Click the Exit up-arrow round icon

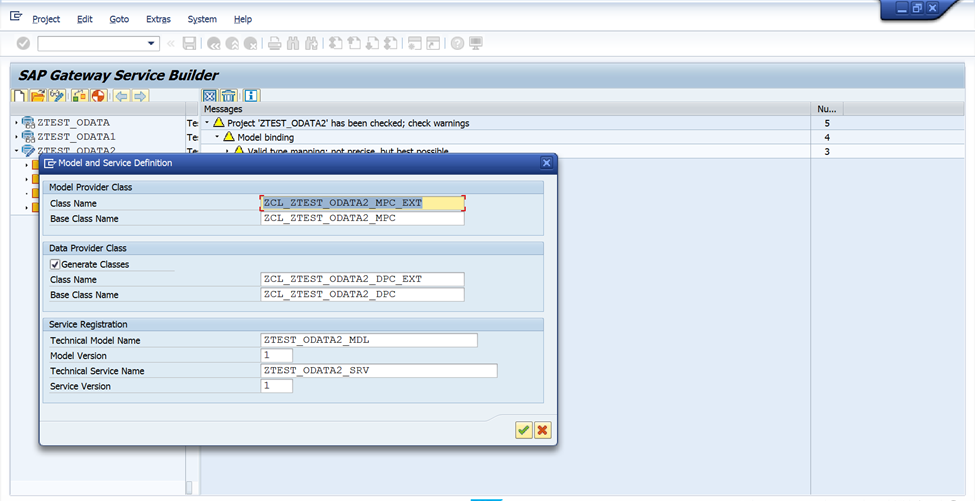point(232,44)
